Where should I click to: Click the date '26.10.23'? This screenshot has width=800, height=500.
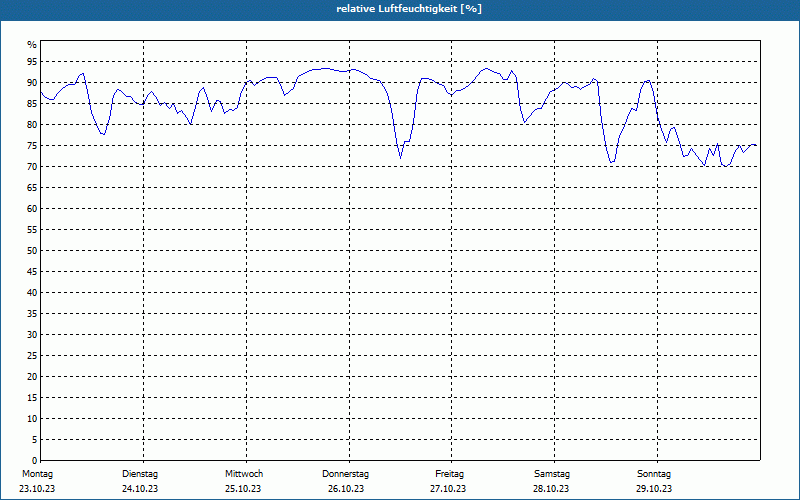click(346, 489)
